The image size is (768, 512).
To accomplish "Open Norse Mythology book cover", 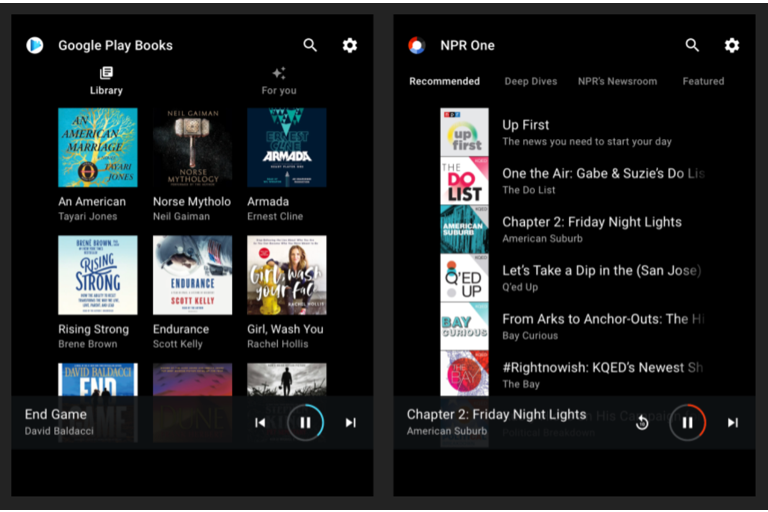I will pos(192,147).
